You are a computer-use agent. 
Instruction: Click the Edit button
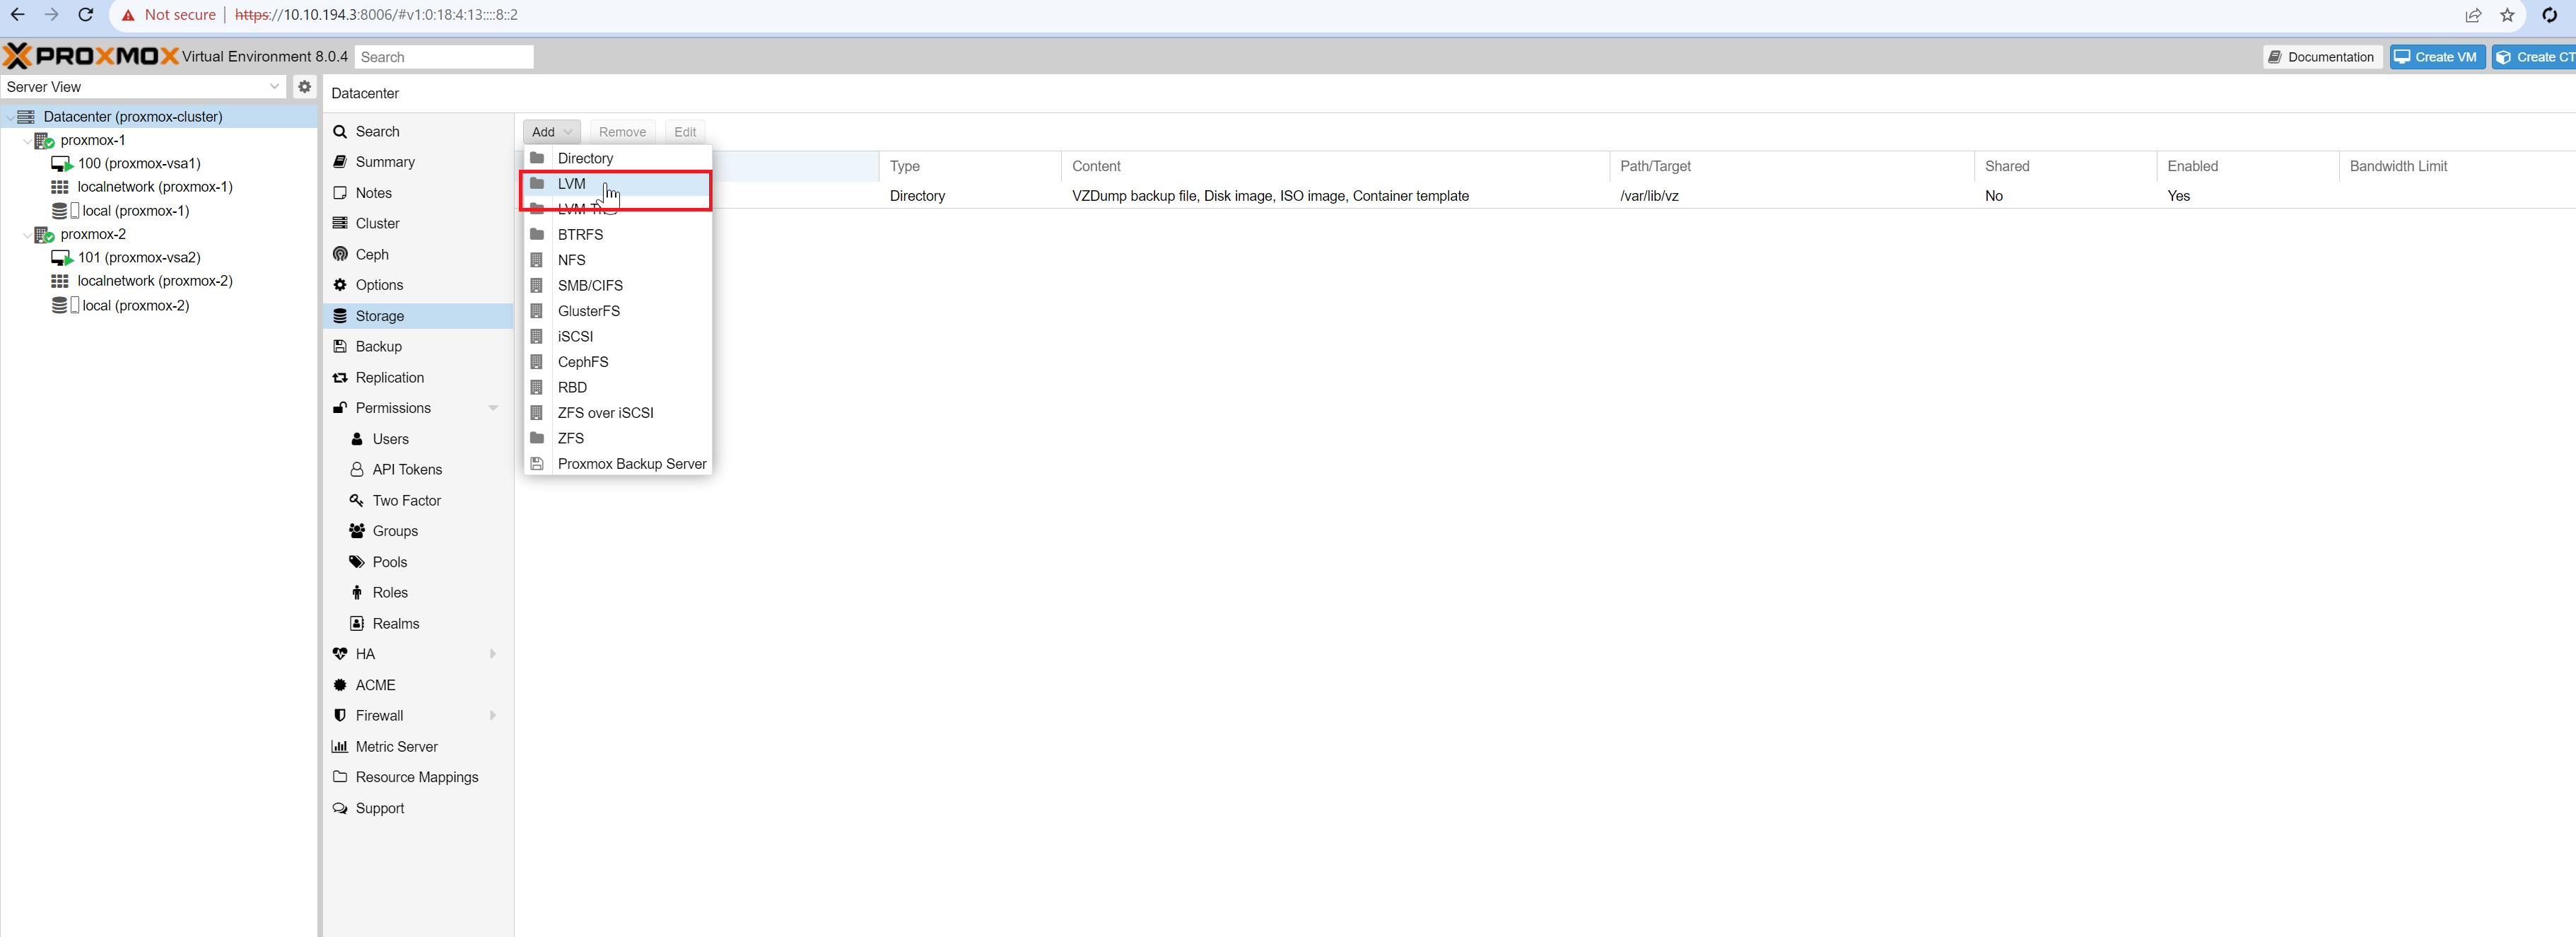(685, 132)
